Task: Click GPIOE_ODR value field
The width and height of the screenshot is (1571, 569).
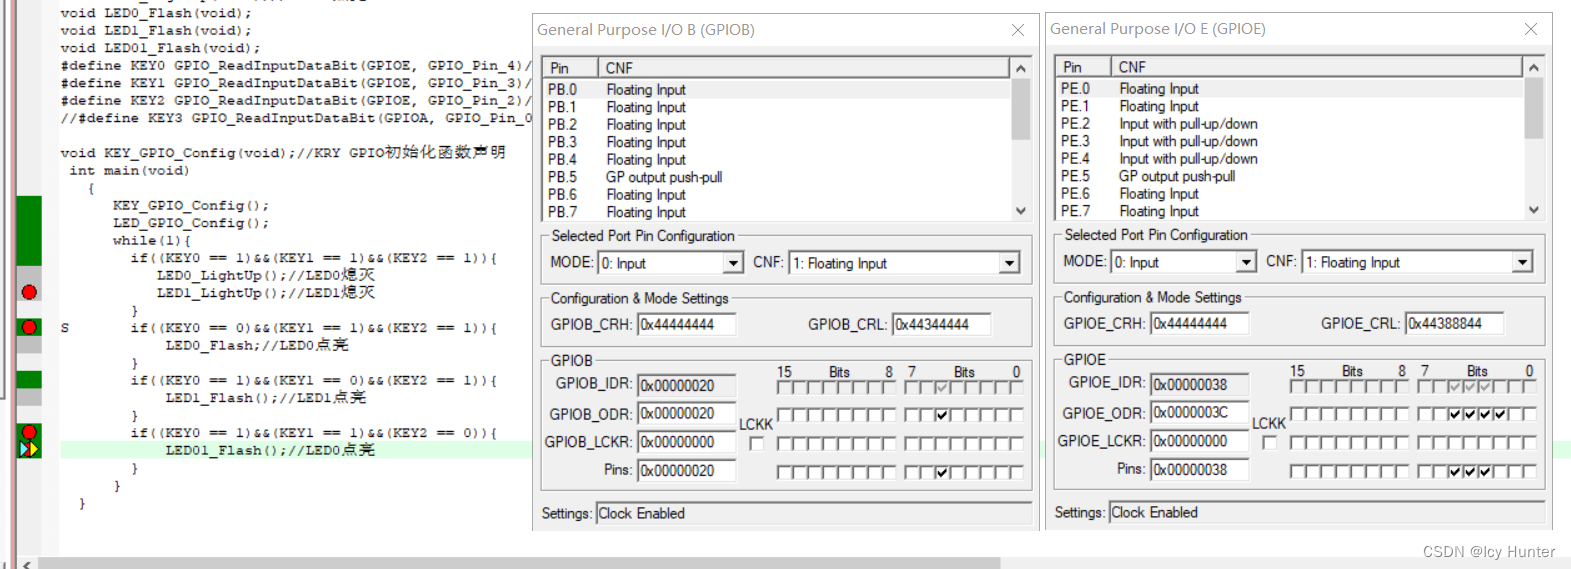Action: (1200, 412)
